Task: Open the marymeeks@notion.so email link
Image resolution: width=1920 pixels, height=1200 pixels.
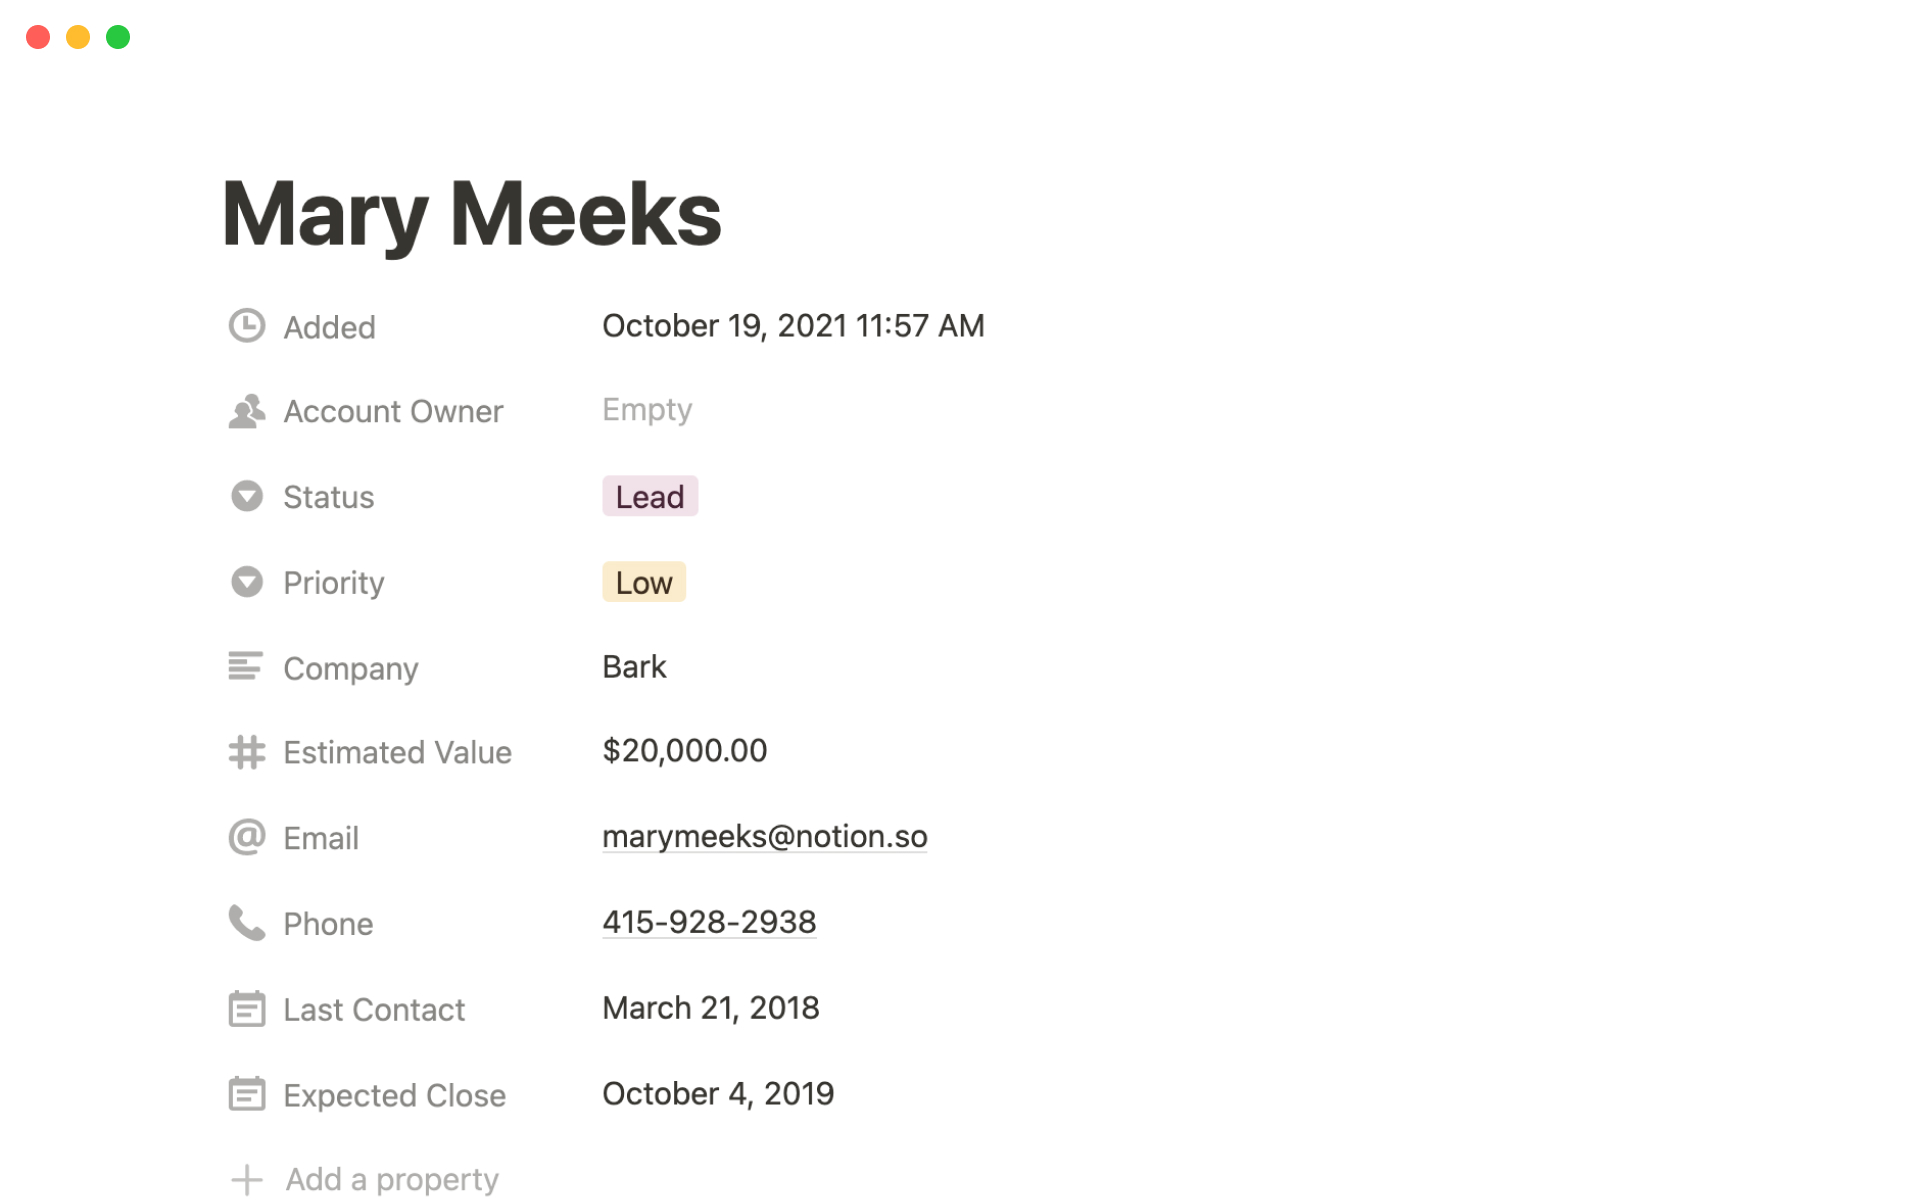Action: [764, 837]
